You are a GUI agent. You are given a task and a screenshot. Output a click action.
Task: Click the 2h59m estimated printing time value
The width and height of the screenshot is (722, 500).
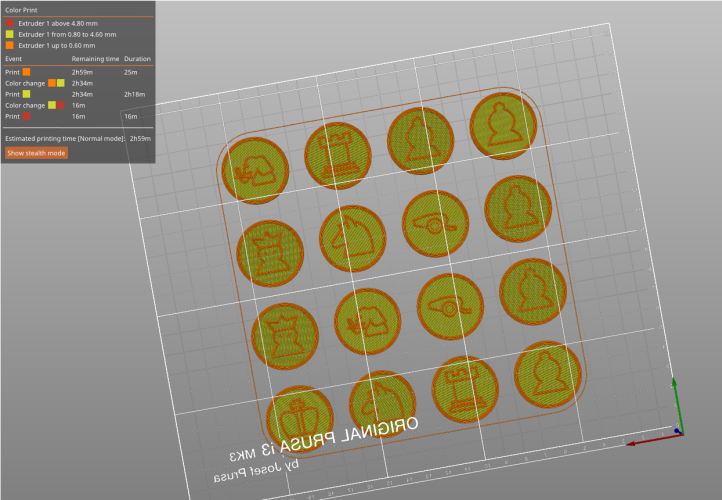coord(140,138)
